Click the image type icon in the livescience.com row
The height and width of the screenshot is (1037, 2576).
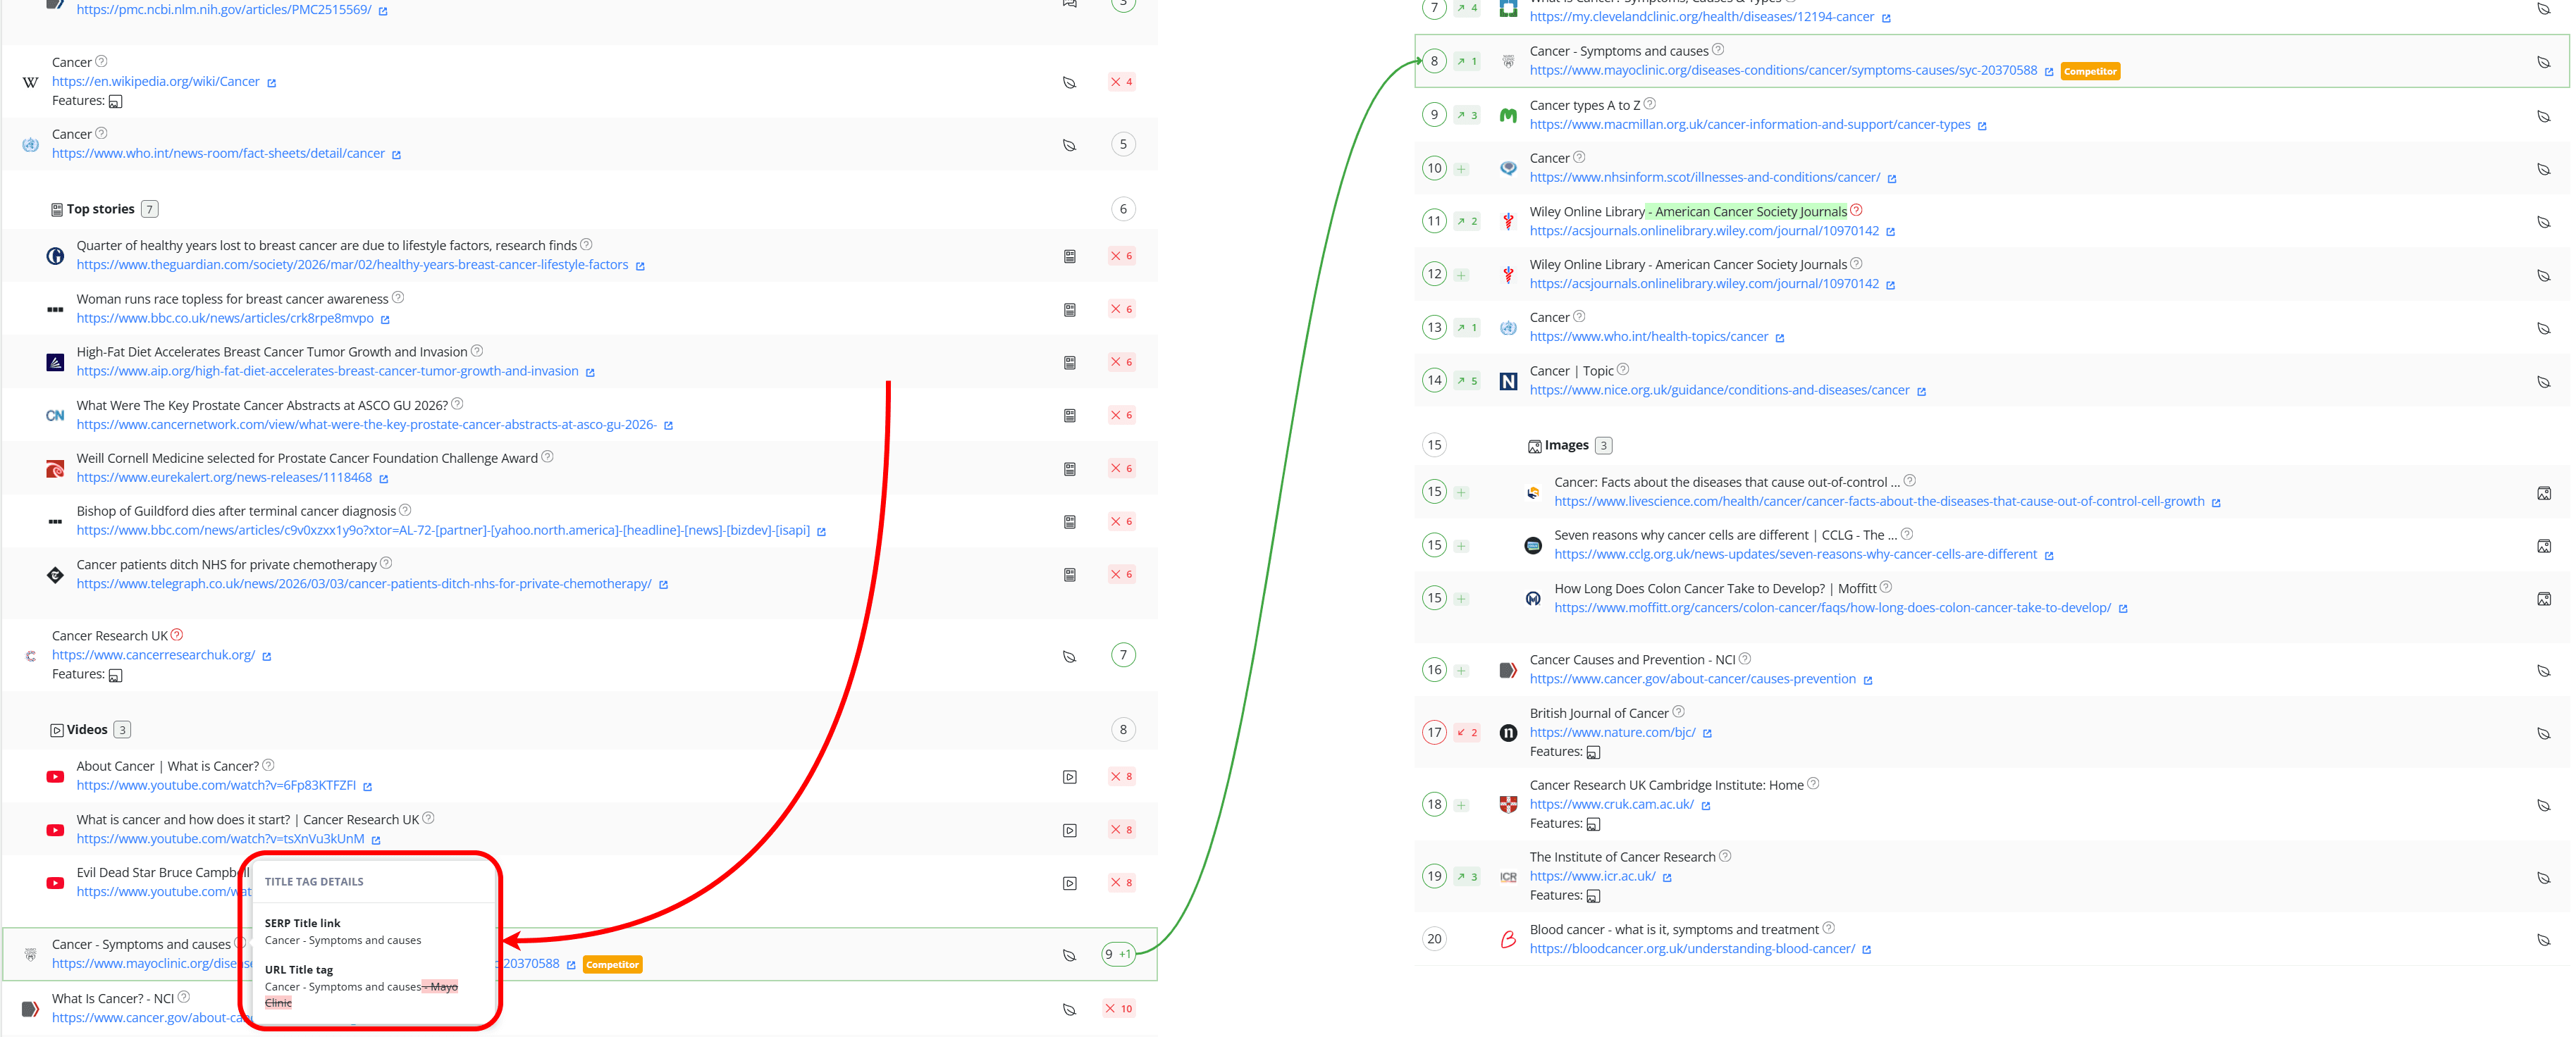[x=2543, y=493]
